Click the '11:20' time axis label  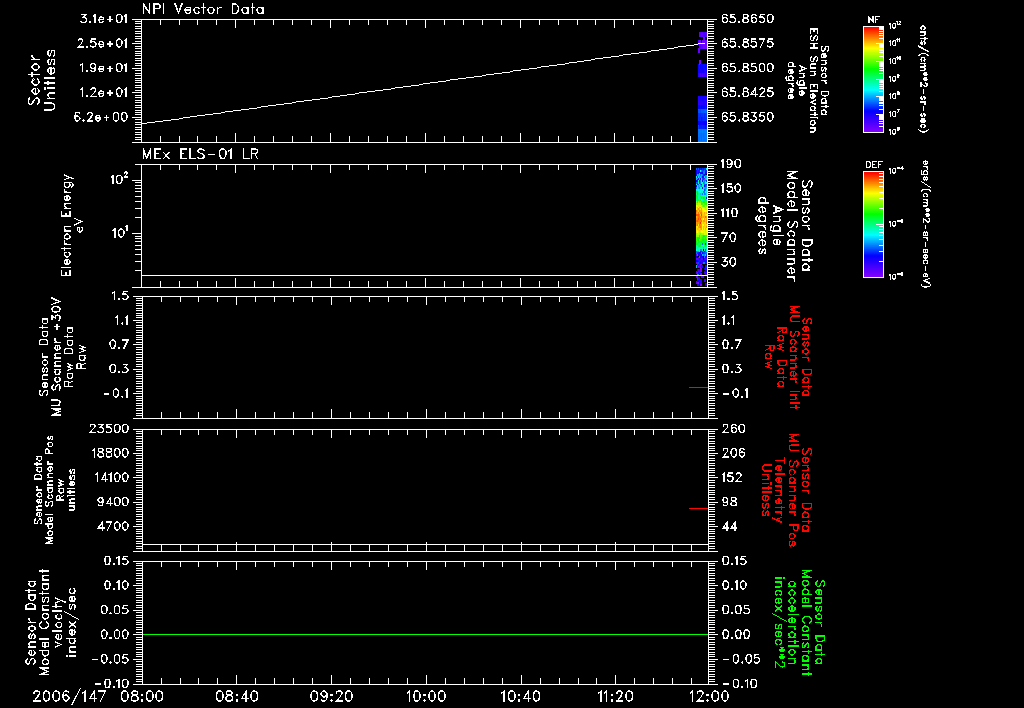[x=615, y=696]
